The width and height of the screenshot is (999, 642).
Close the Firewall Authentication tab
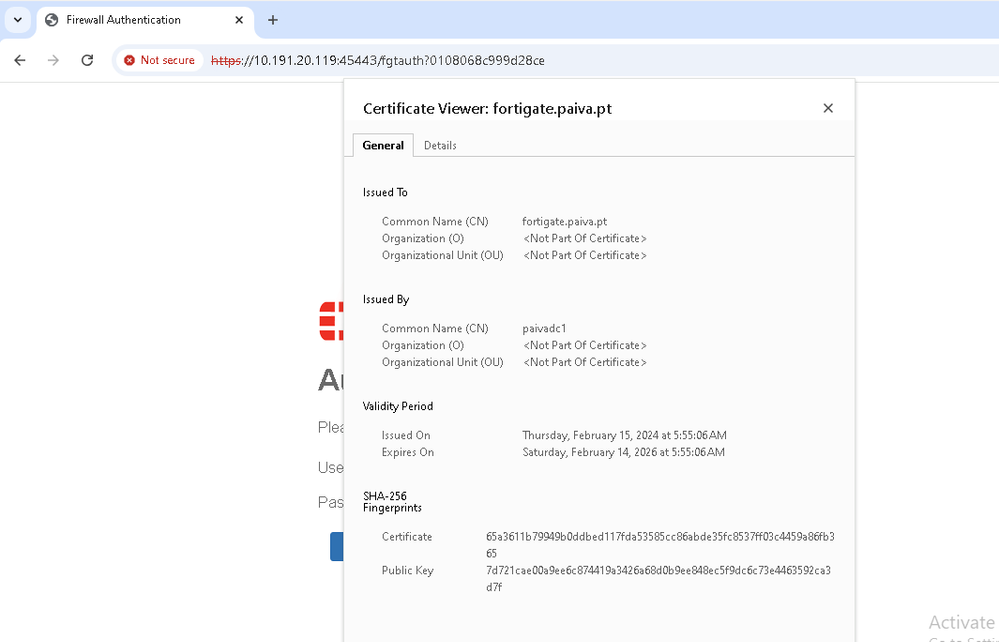pos(239,20)
